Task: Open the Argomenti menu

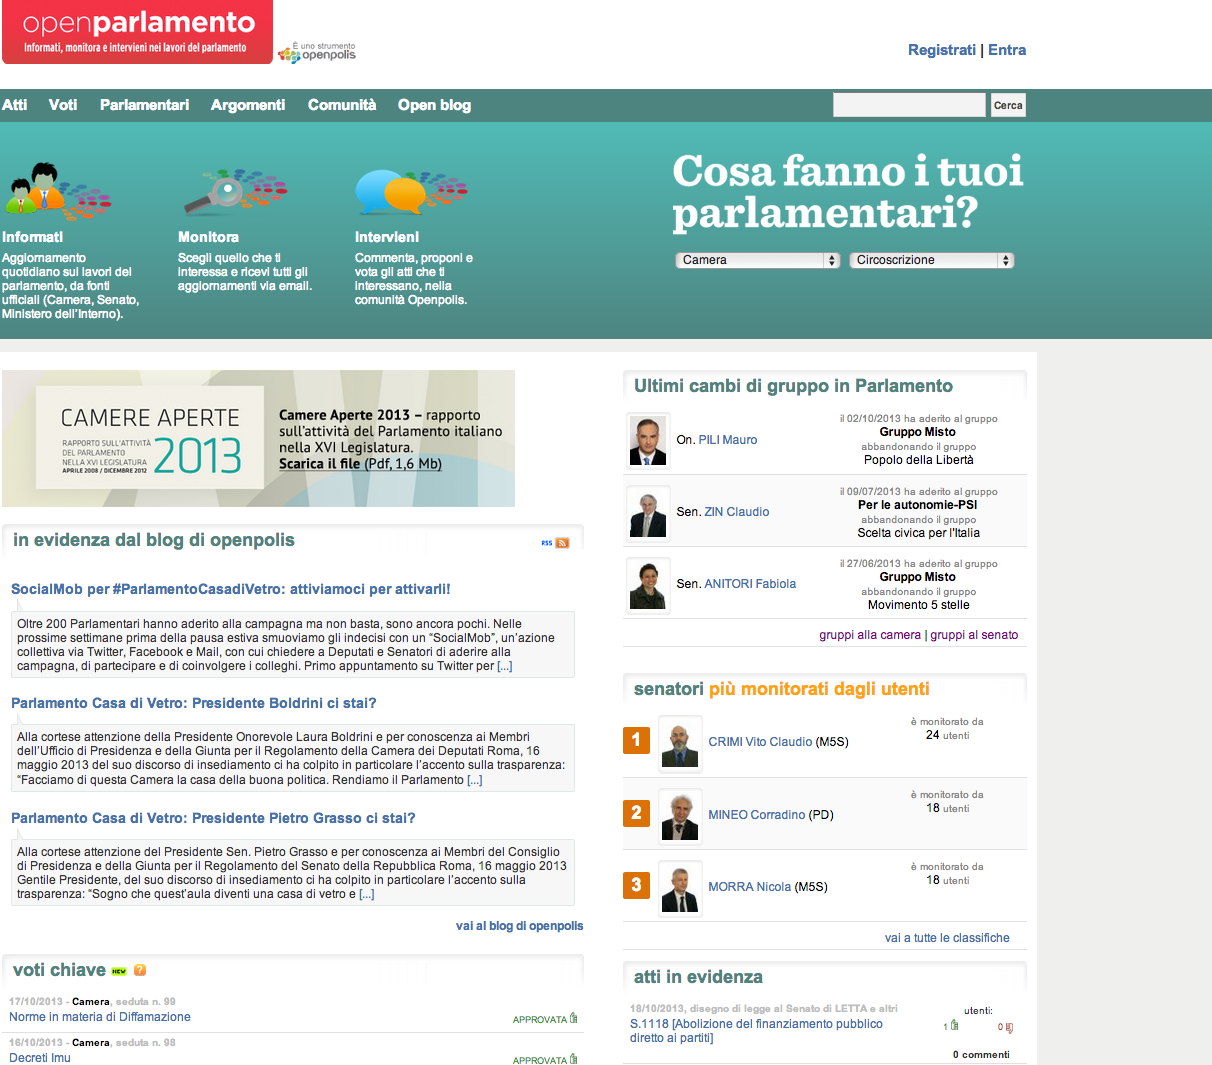Action: [248, 105]
